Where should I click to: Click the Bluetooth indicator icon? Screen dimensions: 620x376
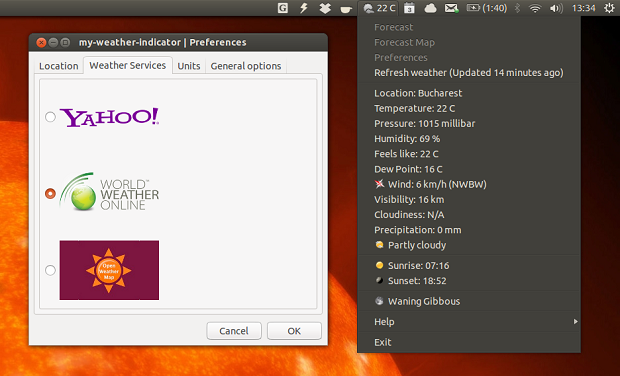[x=517, y=8]
